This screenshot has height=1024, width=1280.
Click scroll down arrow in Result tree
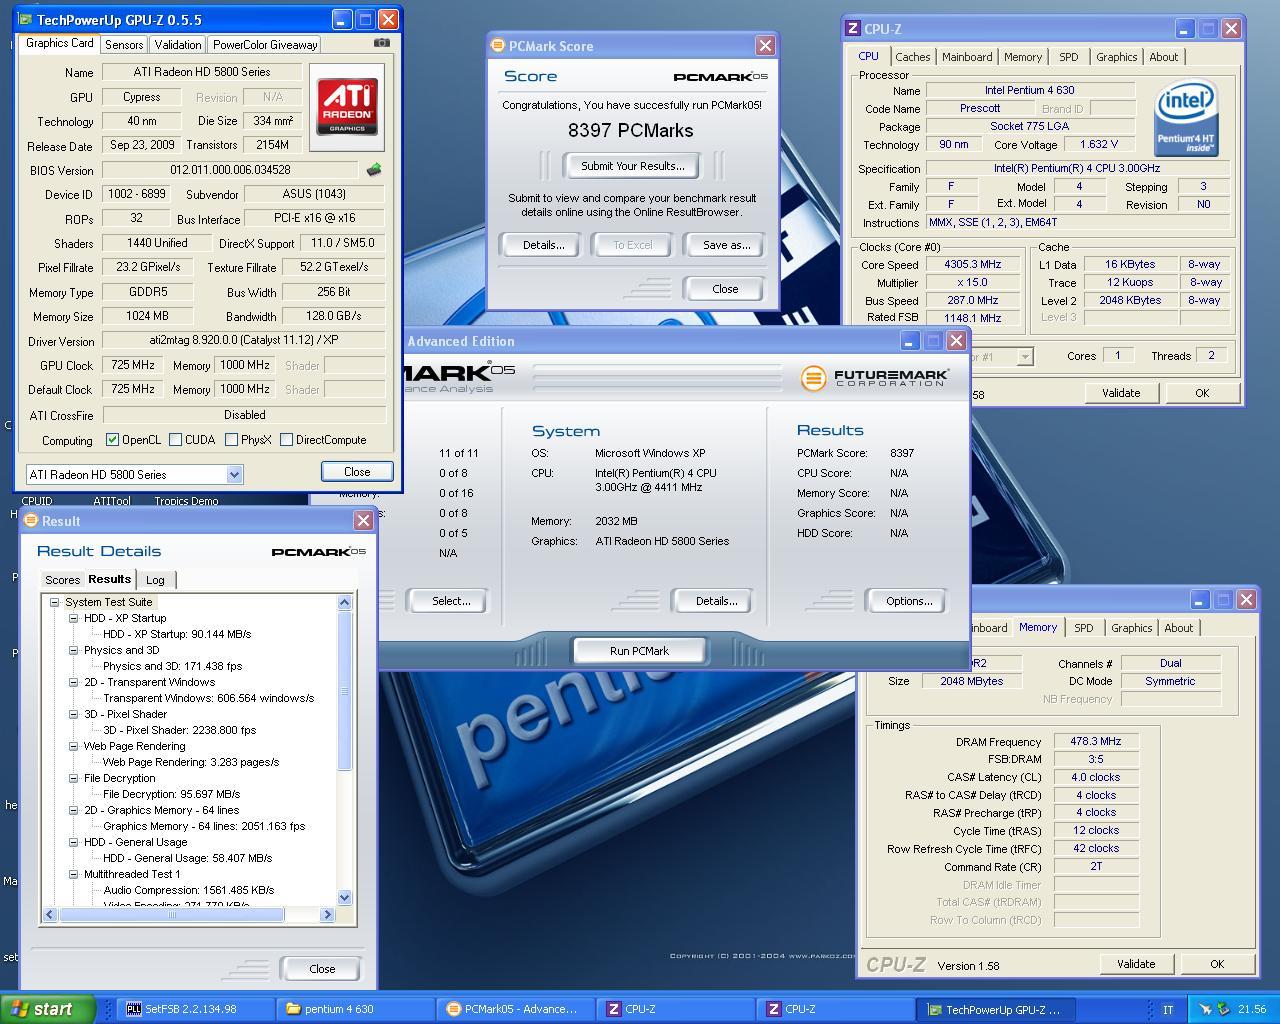click(344, 898)
